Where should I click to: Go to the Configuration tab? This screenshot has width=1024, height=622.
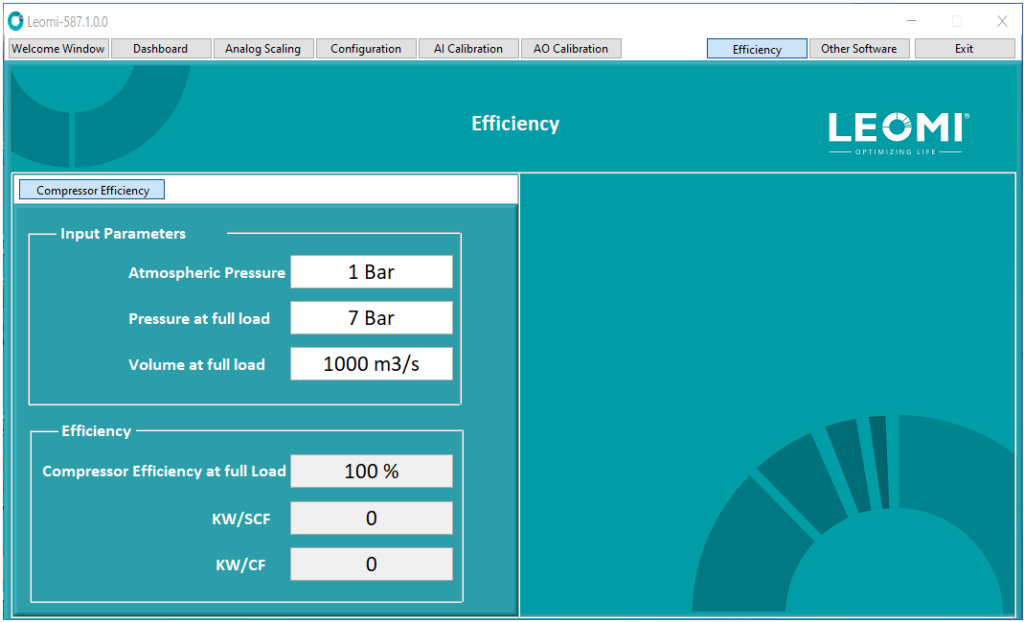[366, 47]
